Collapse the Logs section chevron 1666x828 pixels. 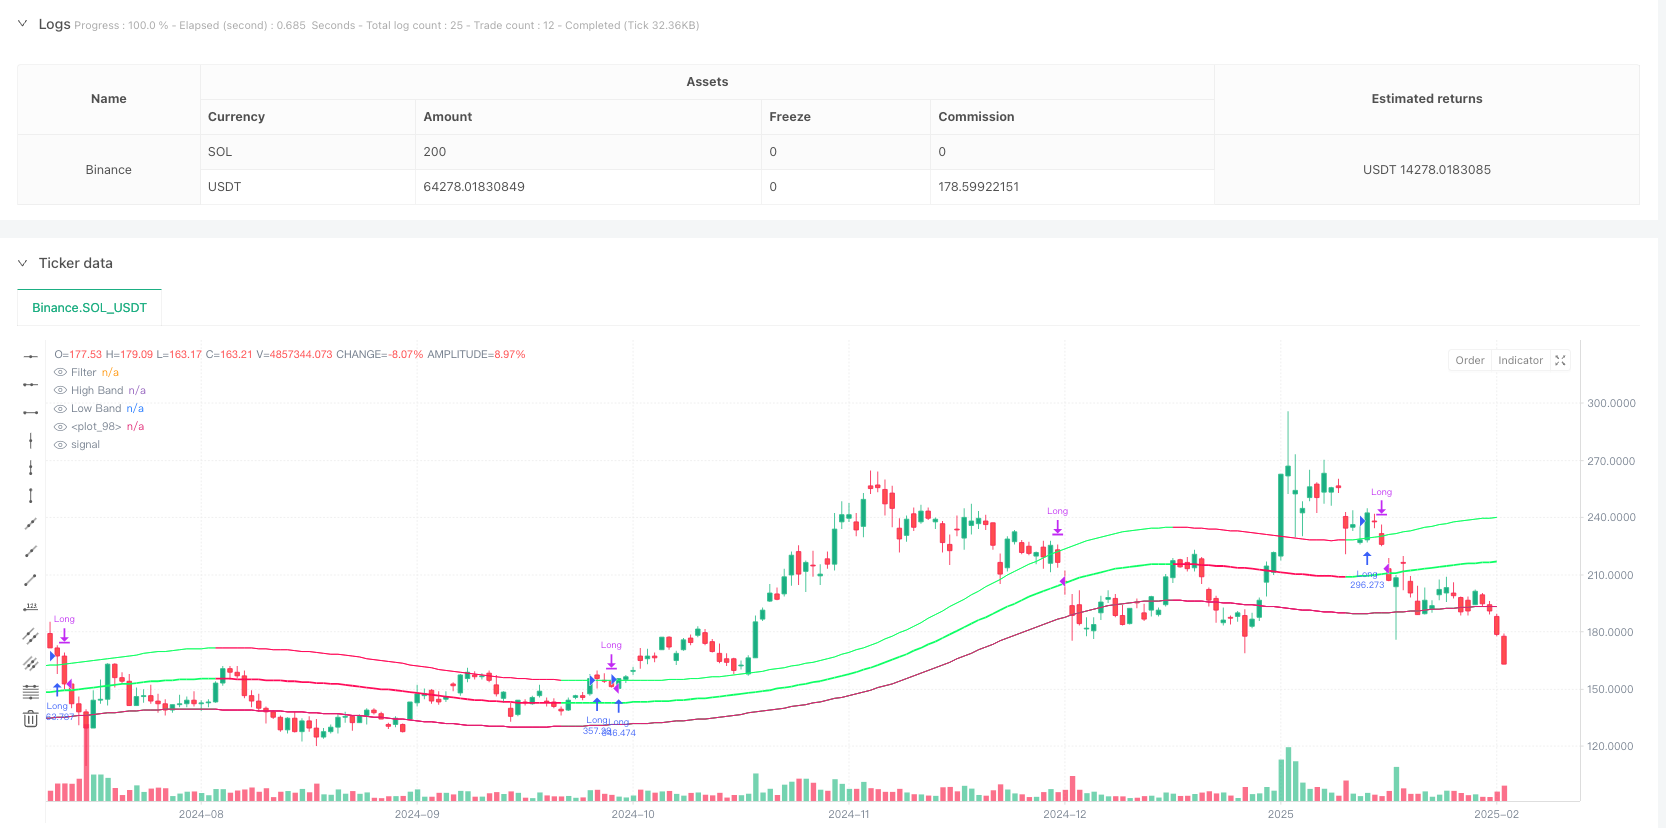pyautogui.click(x=22, y=24)
